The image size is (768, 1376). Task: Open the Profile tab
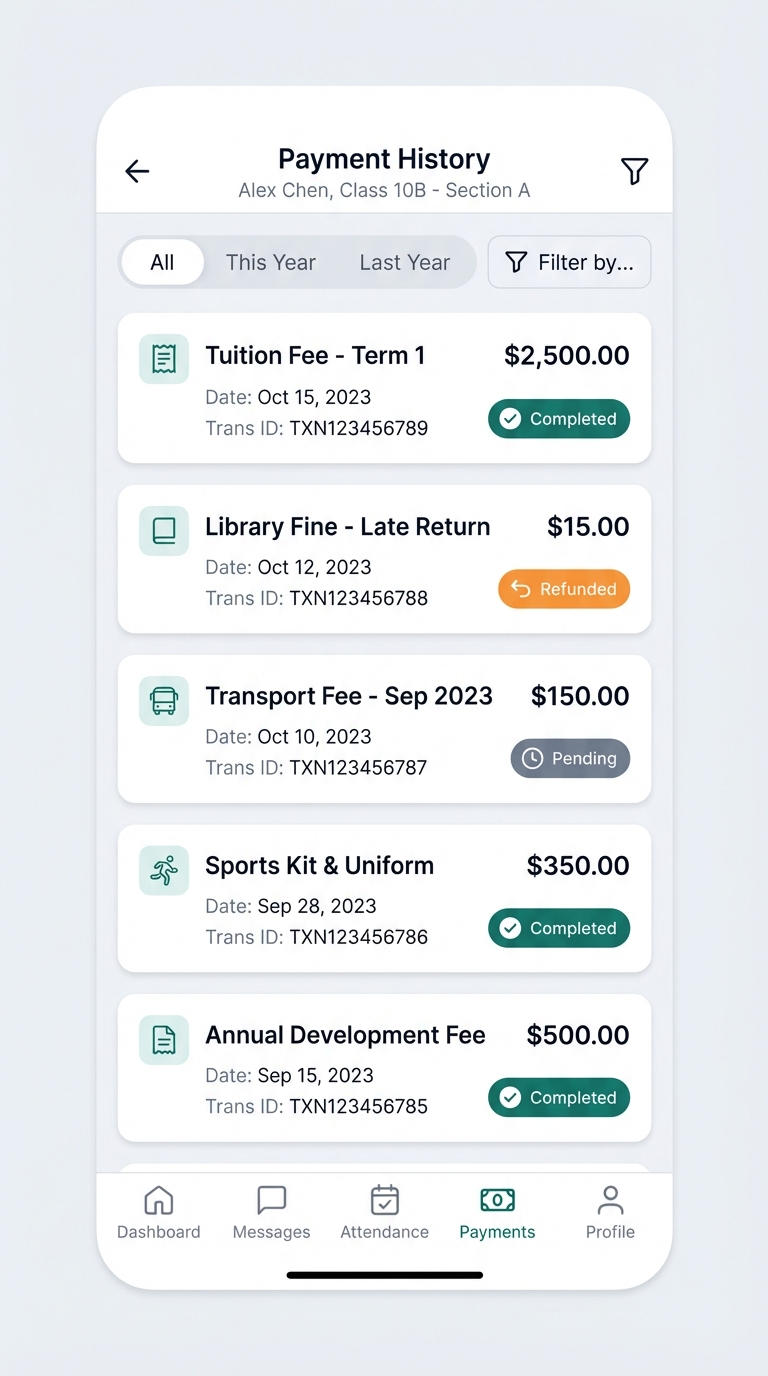point(610,1212)
